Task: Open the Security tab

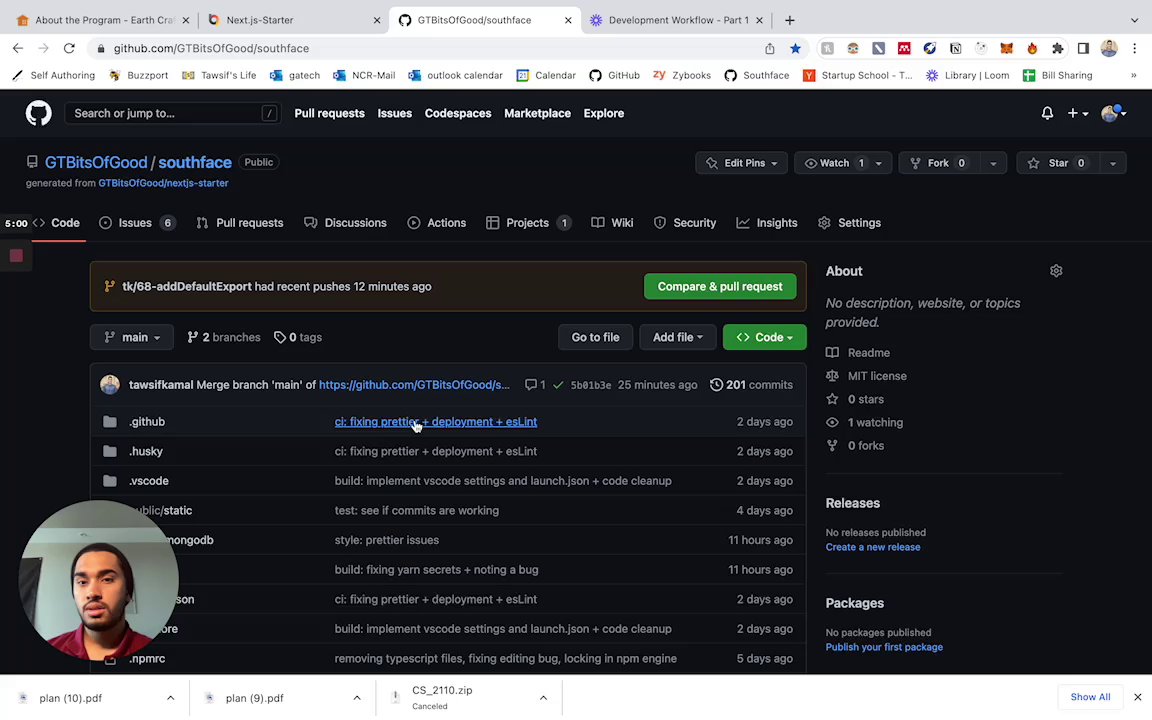Action: (685, 223)
